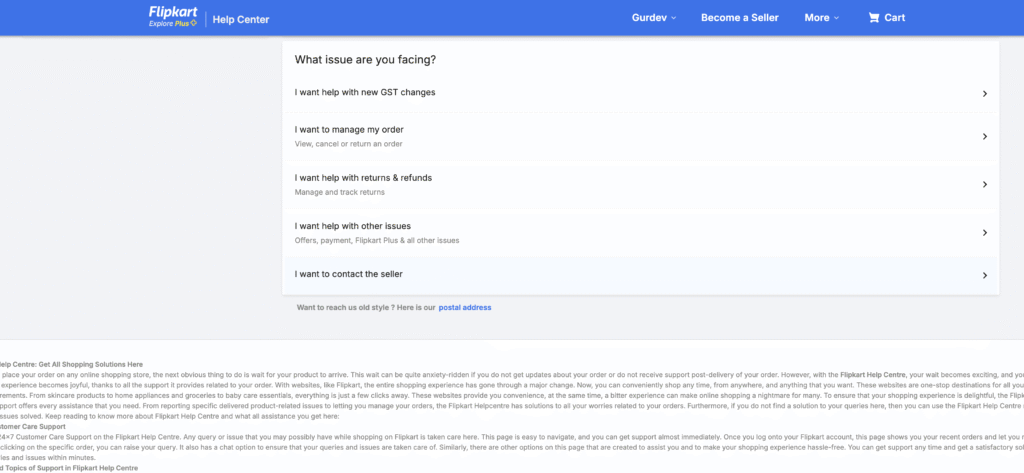Click the arrow beside returns & refunds
1024x473 pixels.
[x=985, y=185]
